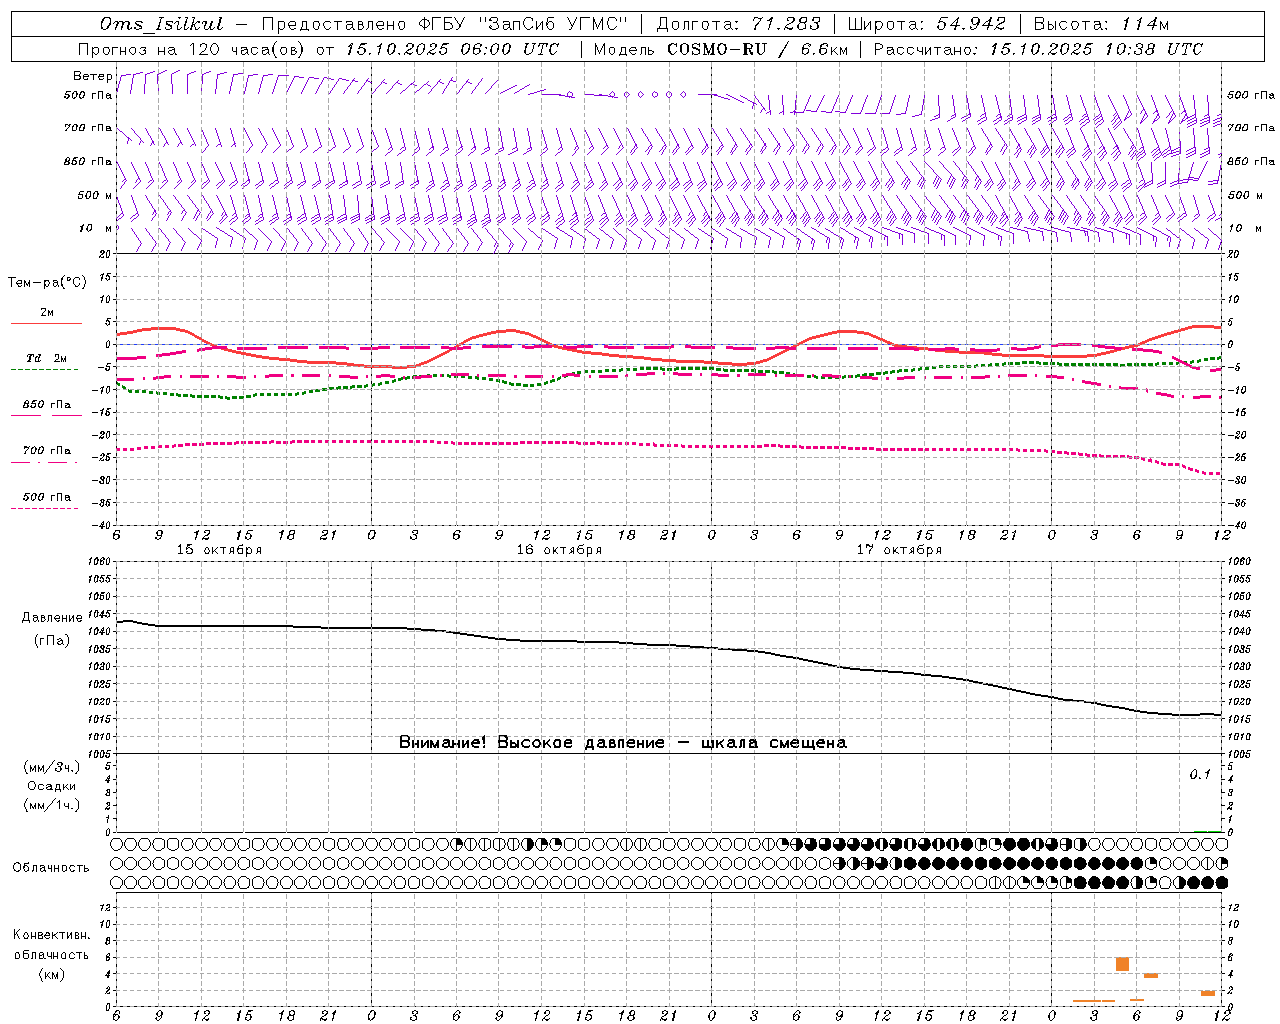The image size is (1280, 1024).
Task: Click the 15 октября date label
Action: pos(219,550)
